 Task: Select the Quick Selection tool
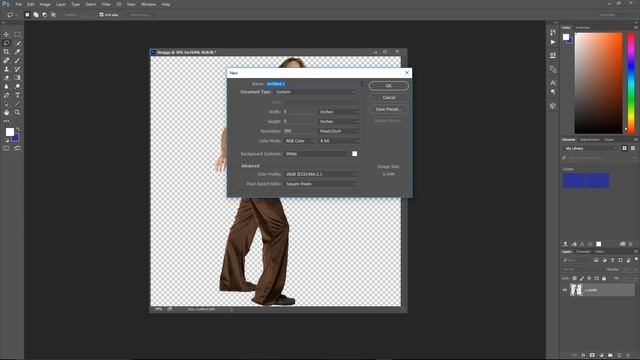(17, 43)
